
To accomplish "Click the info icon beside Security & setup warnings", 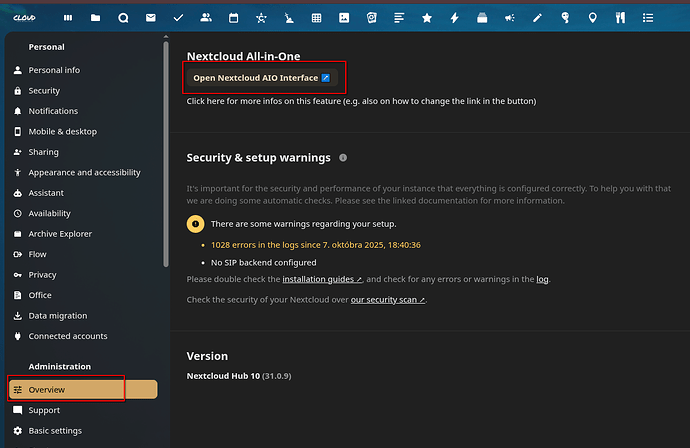I will click(x=343, y=158).
